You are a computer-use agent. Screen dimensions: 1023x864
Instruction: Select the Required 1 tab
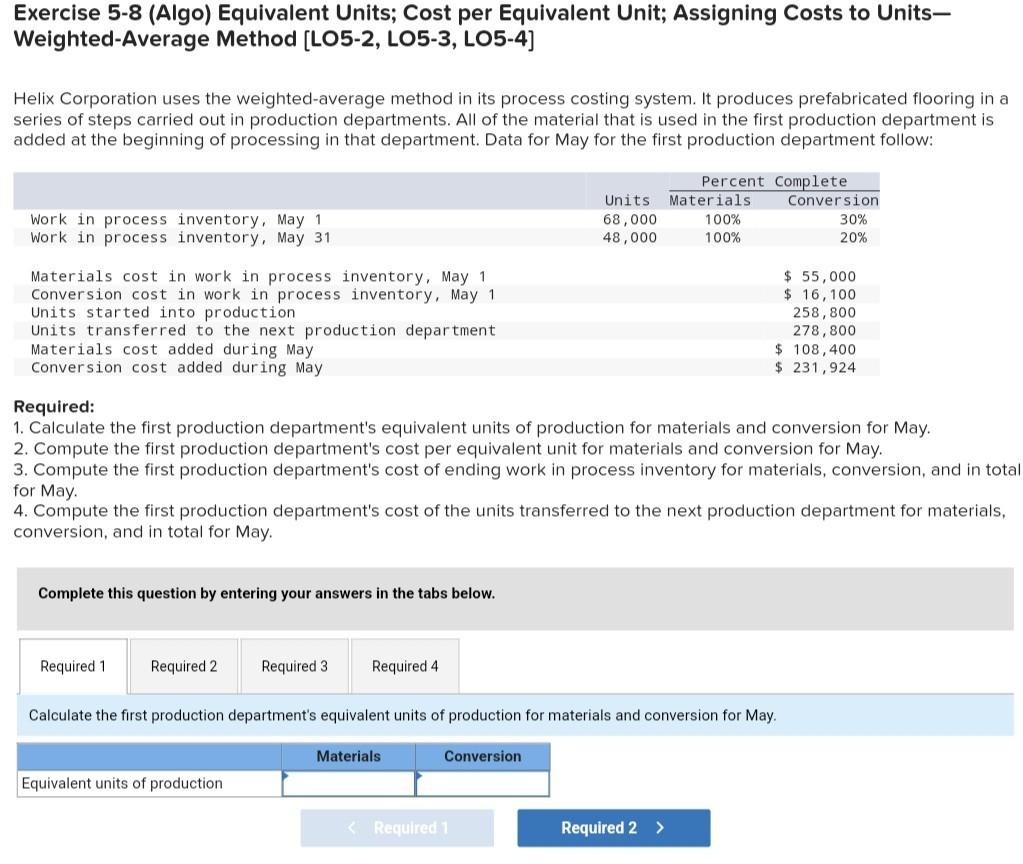(72, 666)
